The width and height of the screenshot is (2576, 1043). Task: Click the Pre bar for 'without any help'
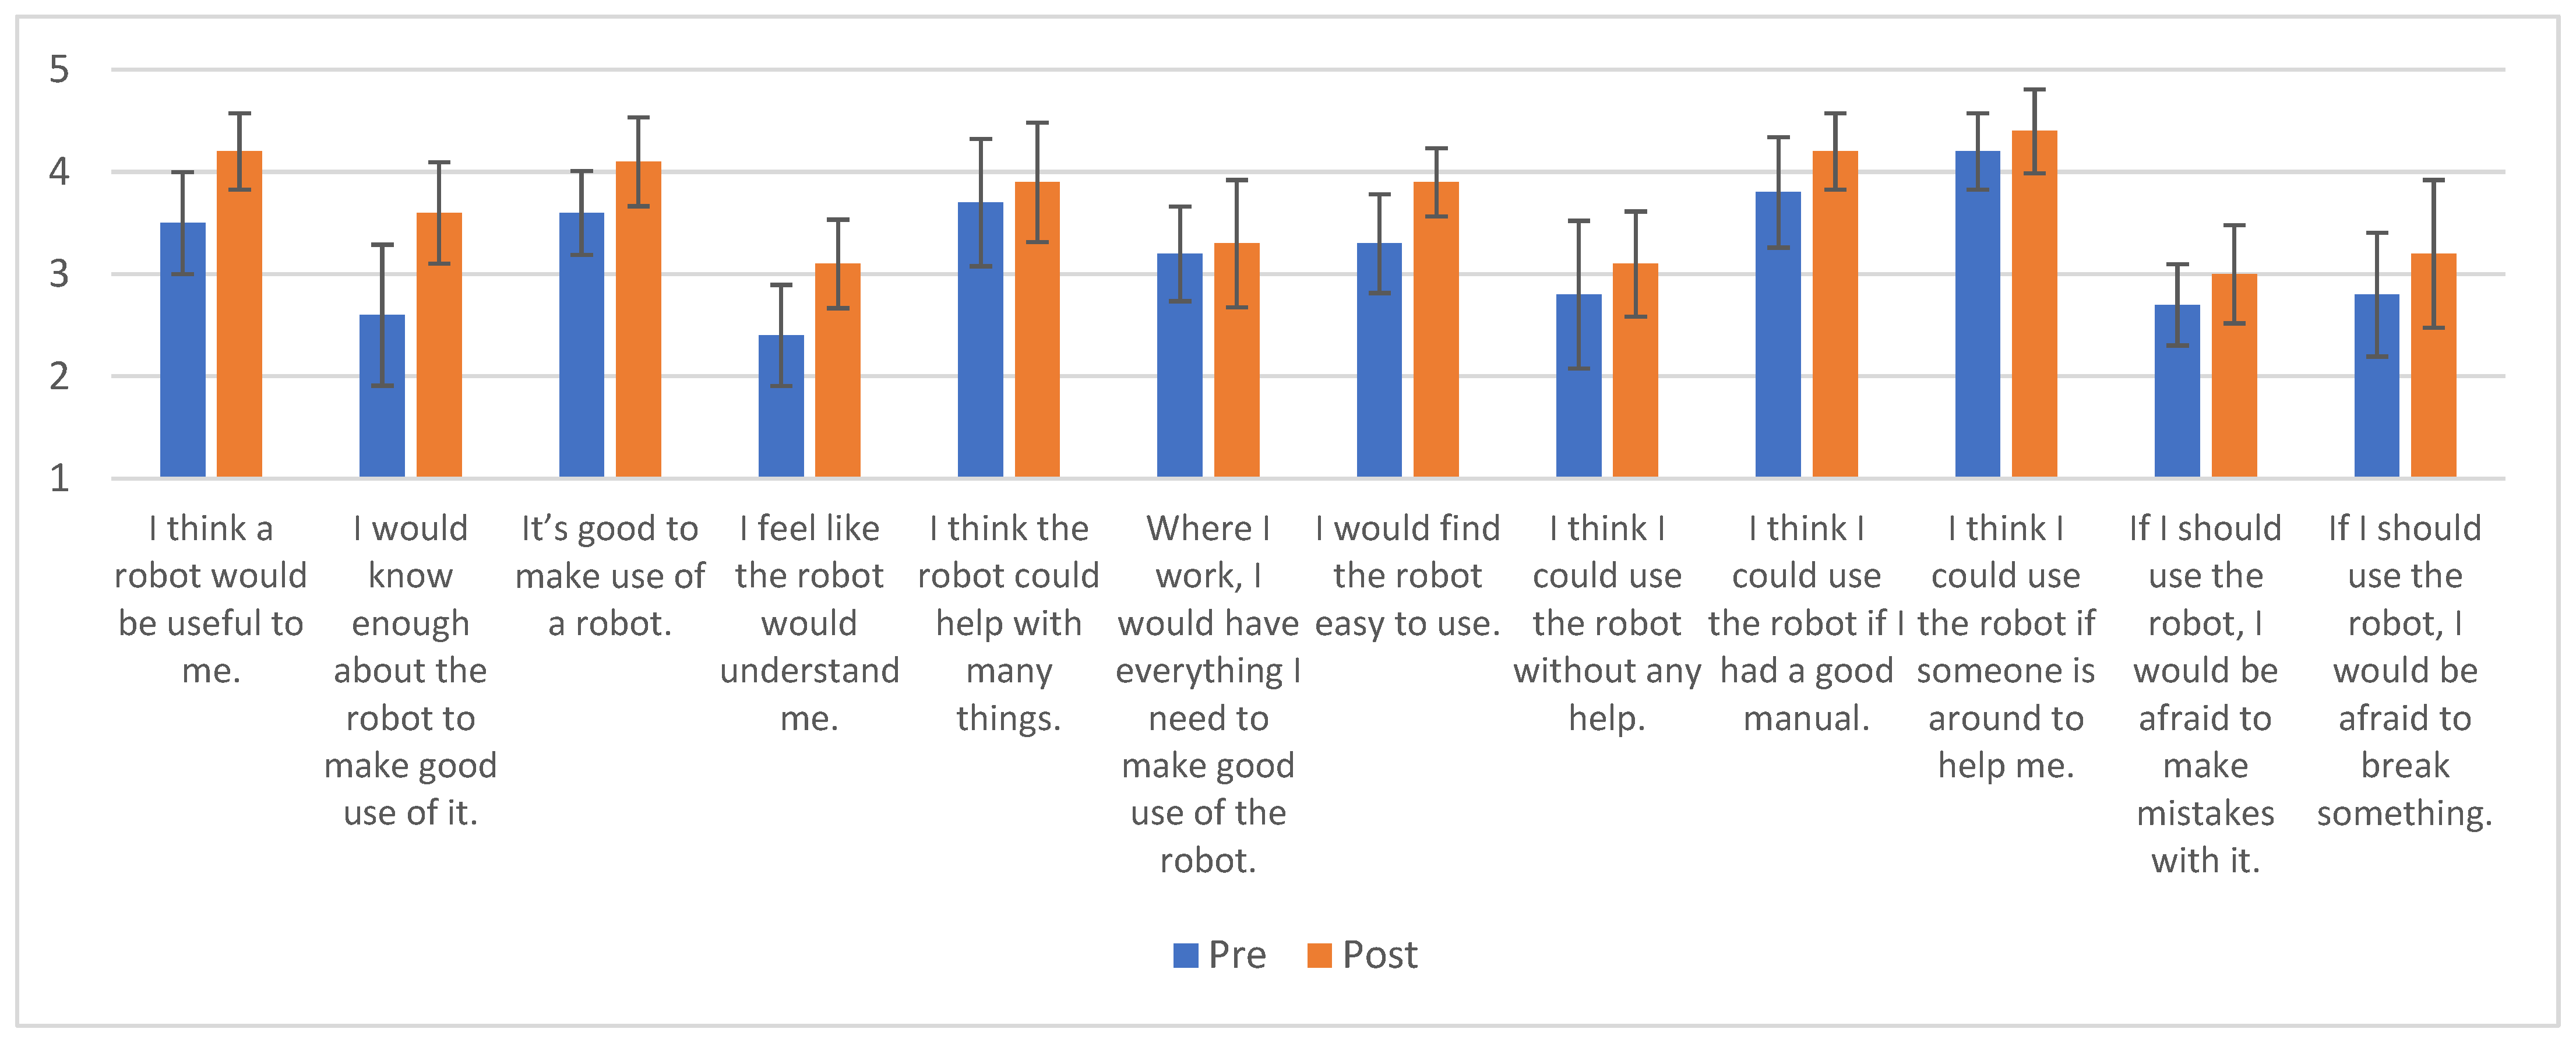pos(1579,386)
